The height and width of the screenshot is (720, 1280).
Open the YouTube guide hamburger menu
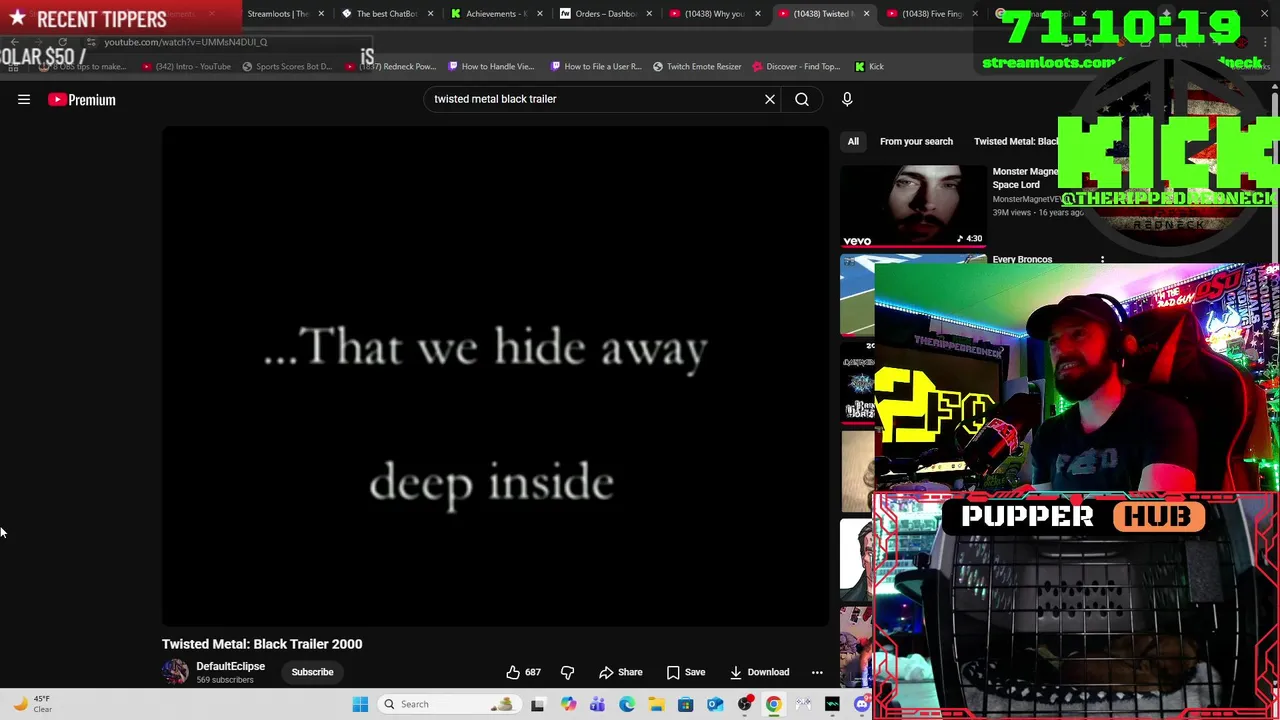24,99
